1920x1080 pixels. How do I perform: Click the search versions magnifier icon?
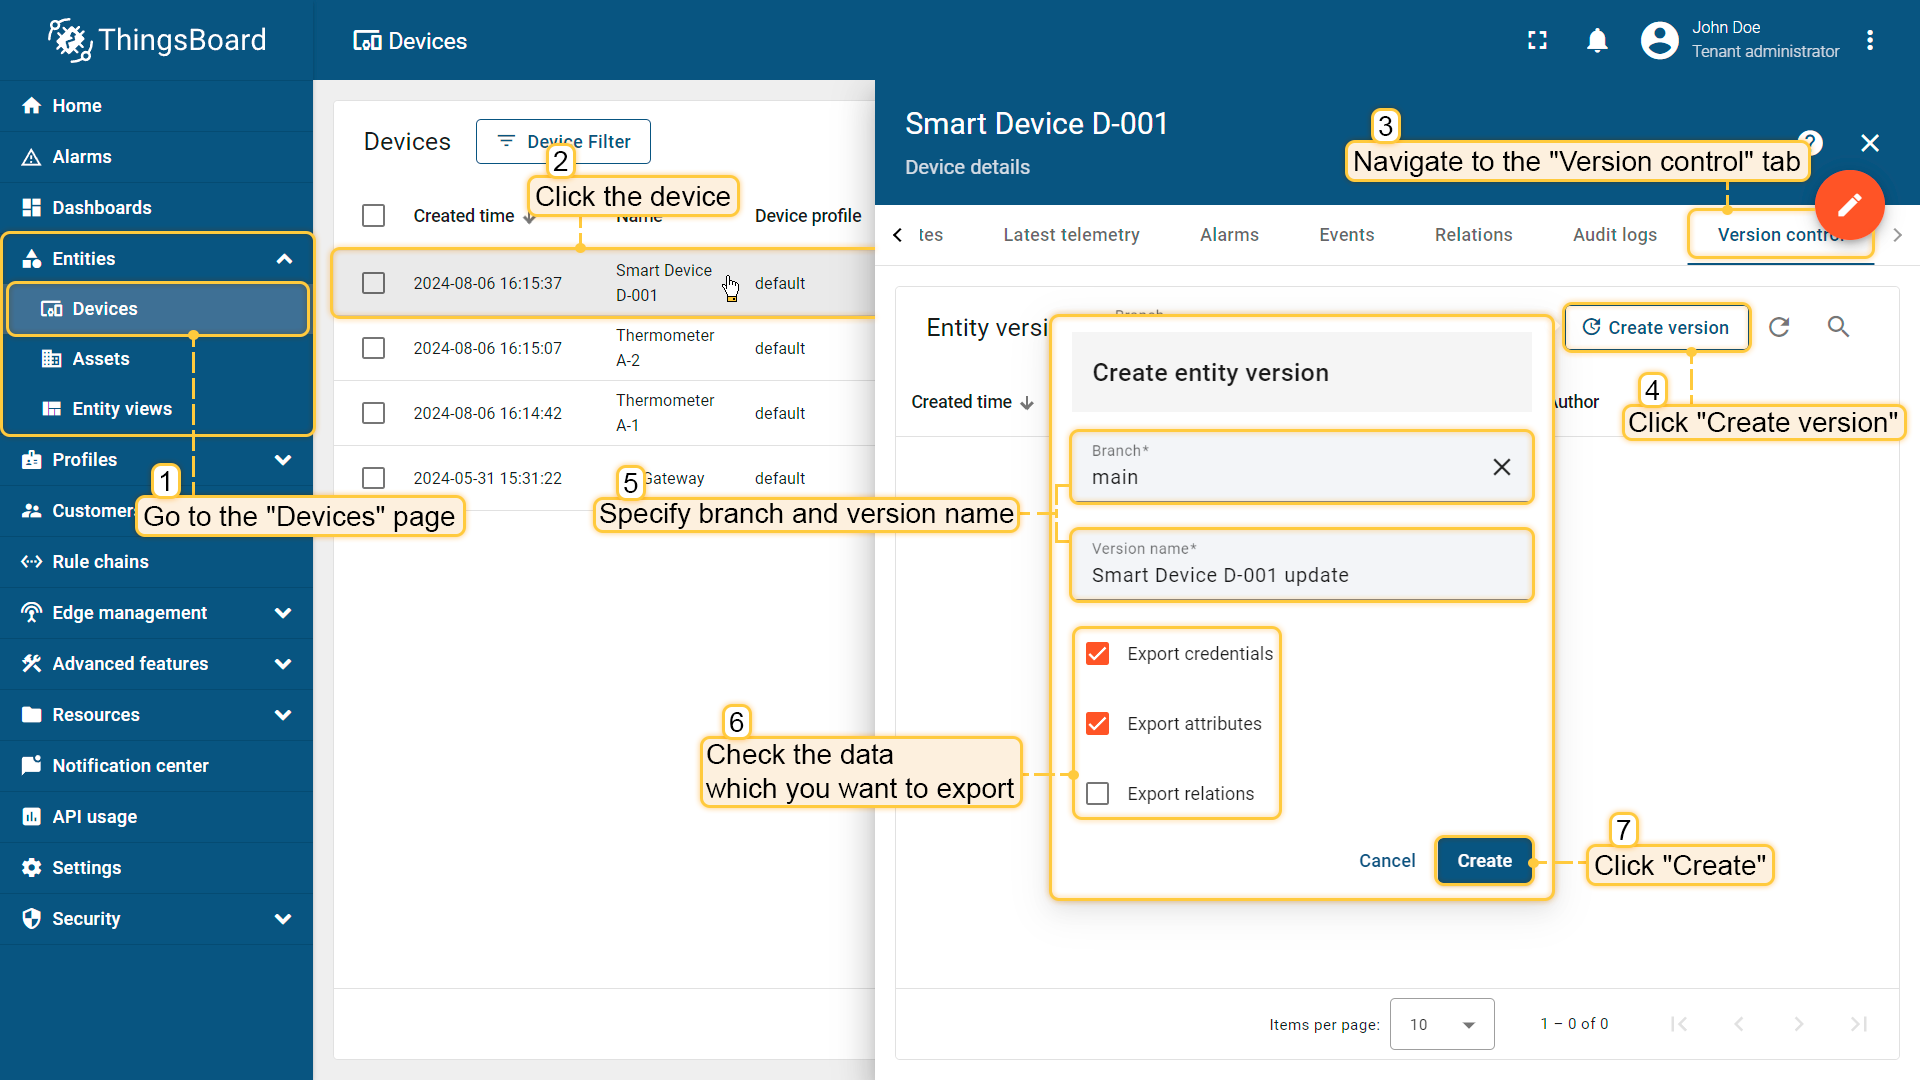coord(1838,327)
